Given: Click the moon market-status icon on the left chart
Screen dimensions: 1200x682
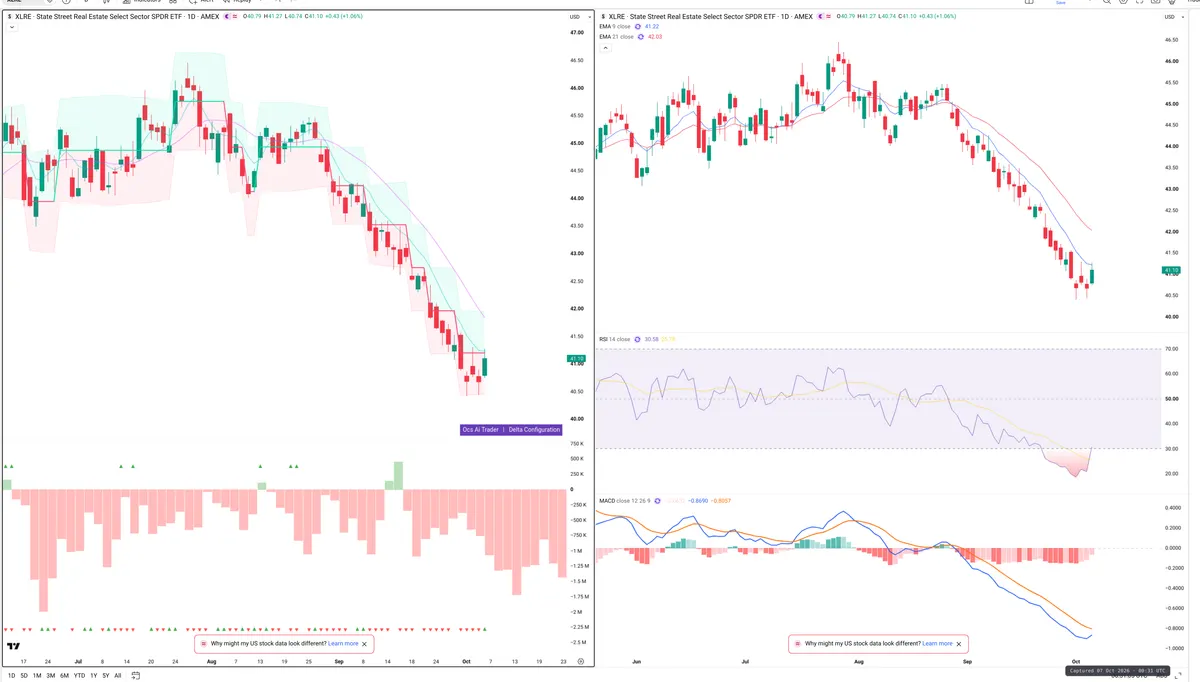Looking at the screenshot, I should (x=225, y=17).
